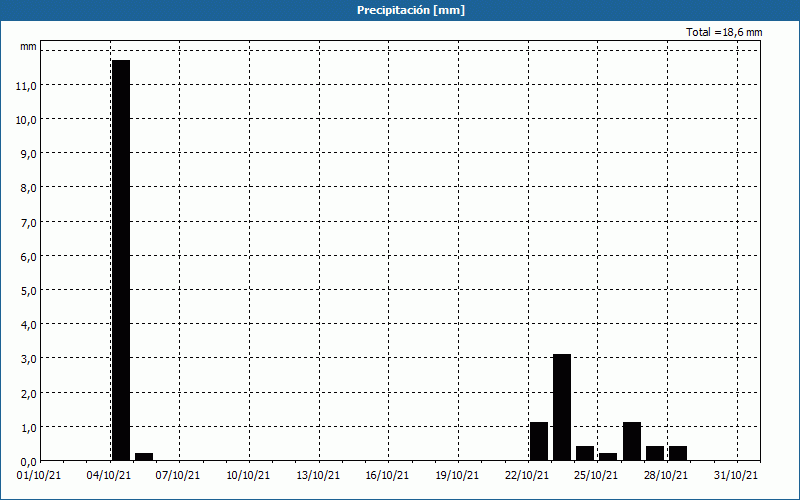Select the '7,0' y-axis label
This screenshot has height=500, width=800.
[29, 222]
